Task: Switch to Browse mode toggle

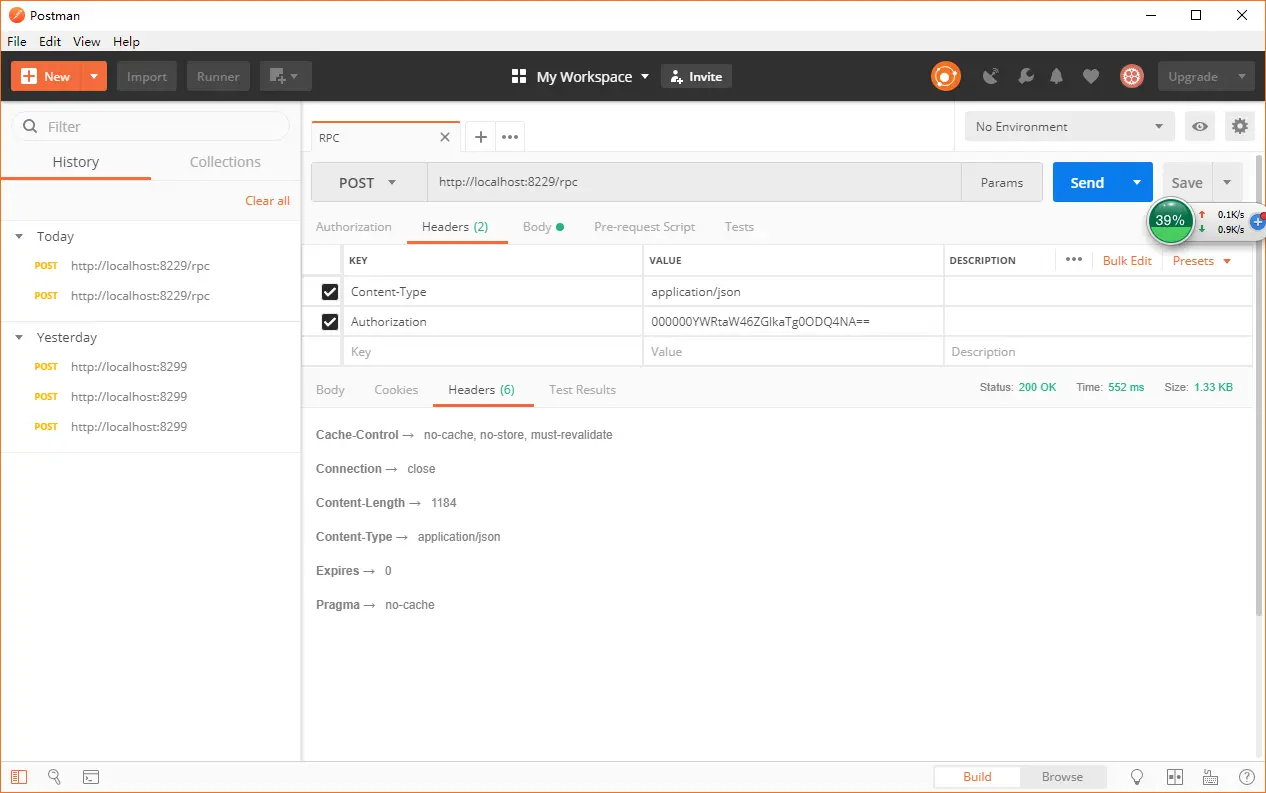Action: click(1062, 776)
